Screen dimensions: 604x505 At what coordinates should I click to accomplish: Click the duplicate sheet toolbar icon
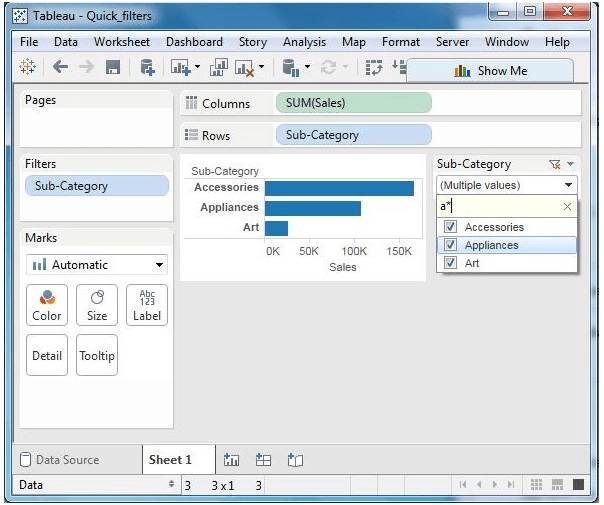(216, 68)
